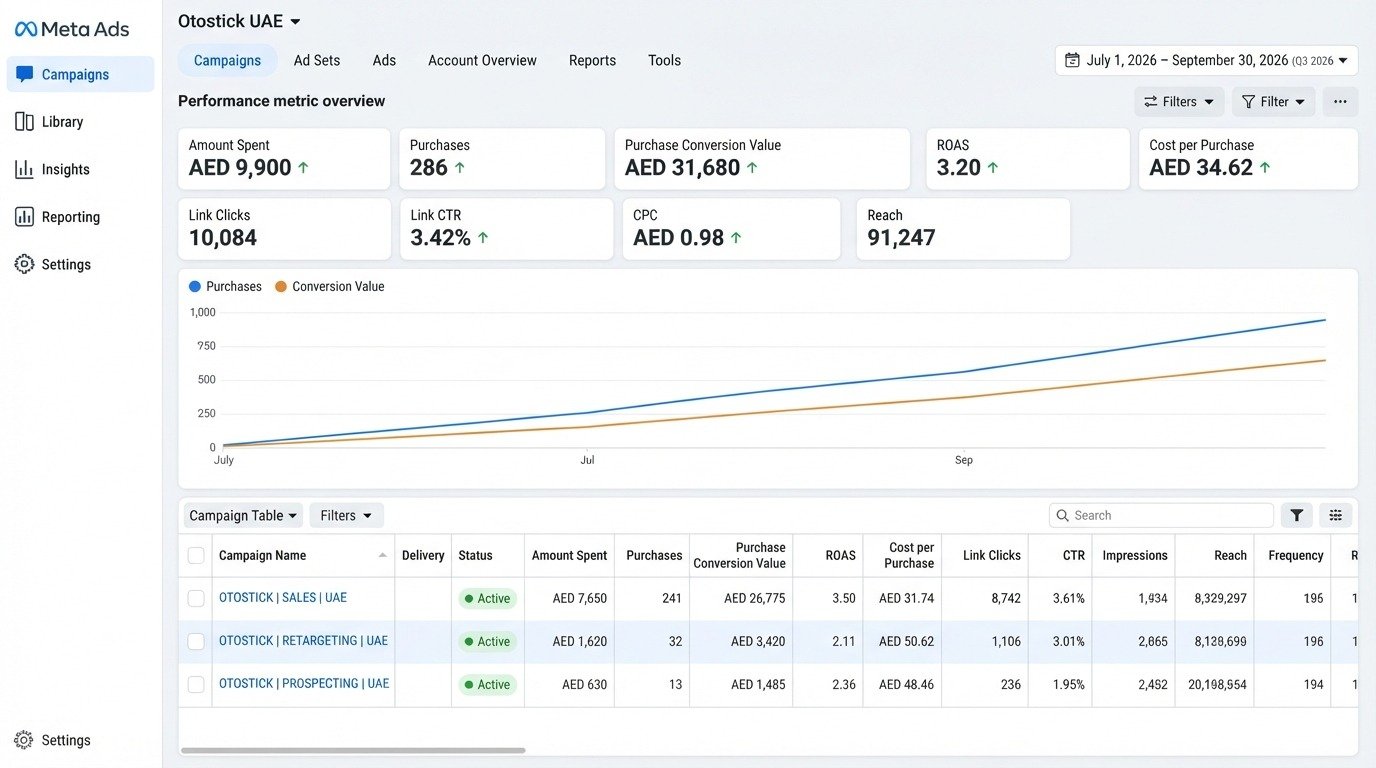Screen dimensions: 1376x768
Task: Click the Amount Spent column header
Action: 569,555
